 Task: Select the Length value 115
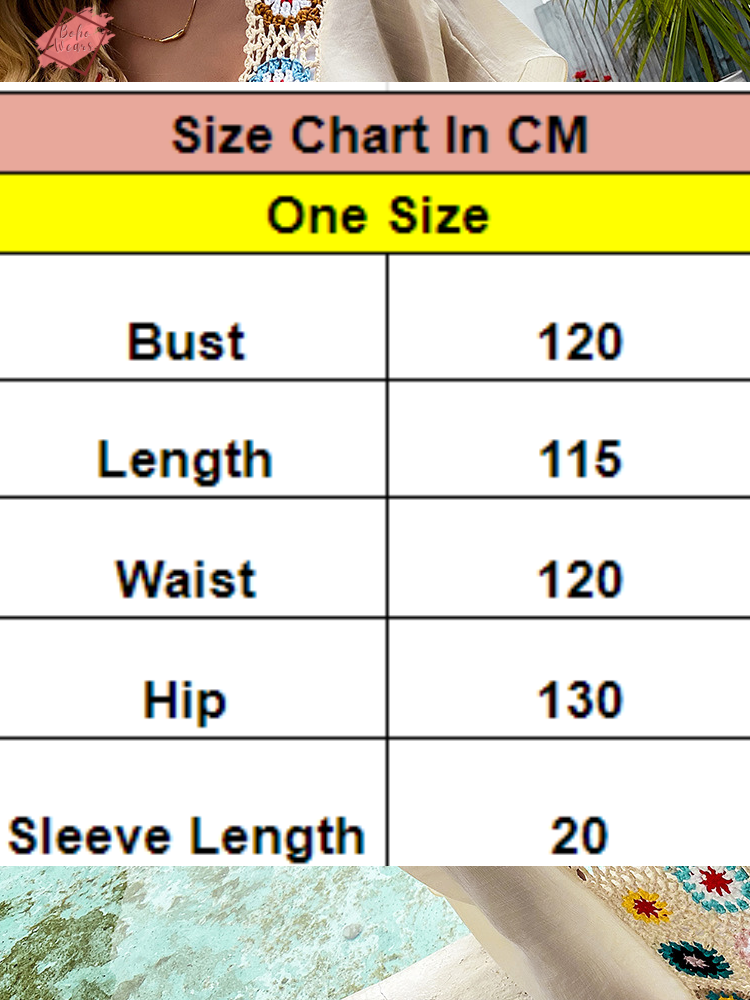coord(580,459)
